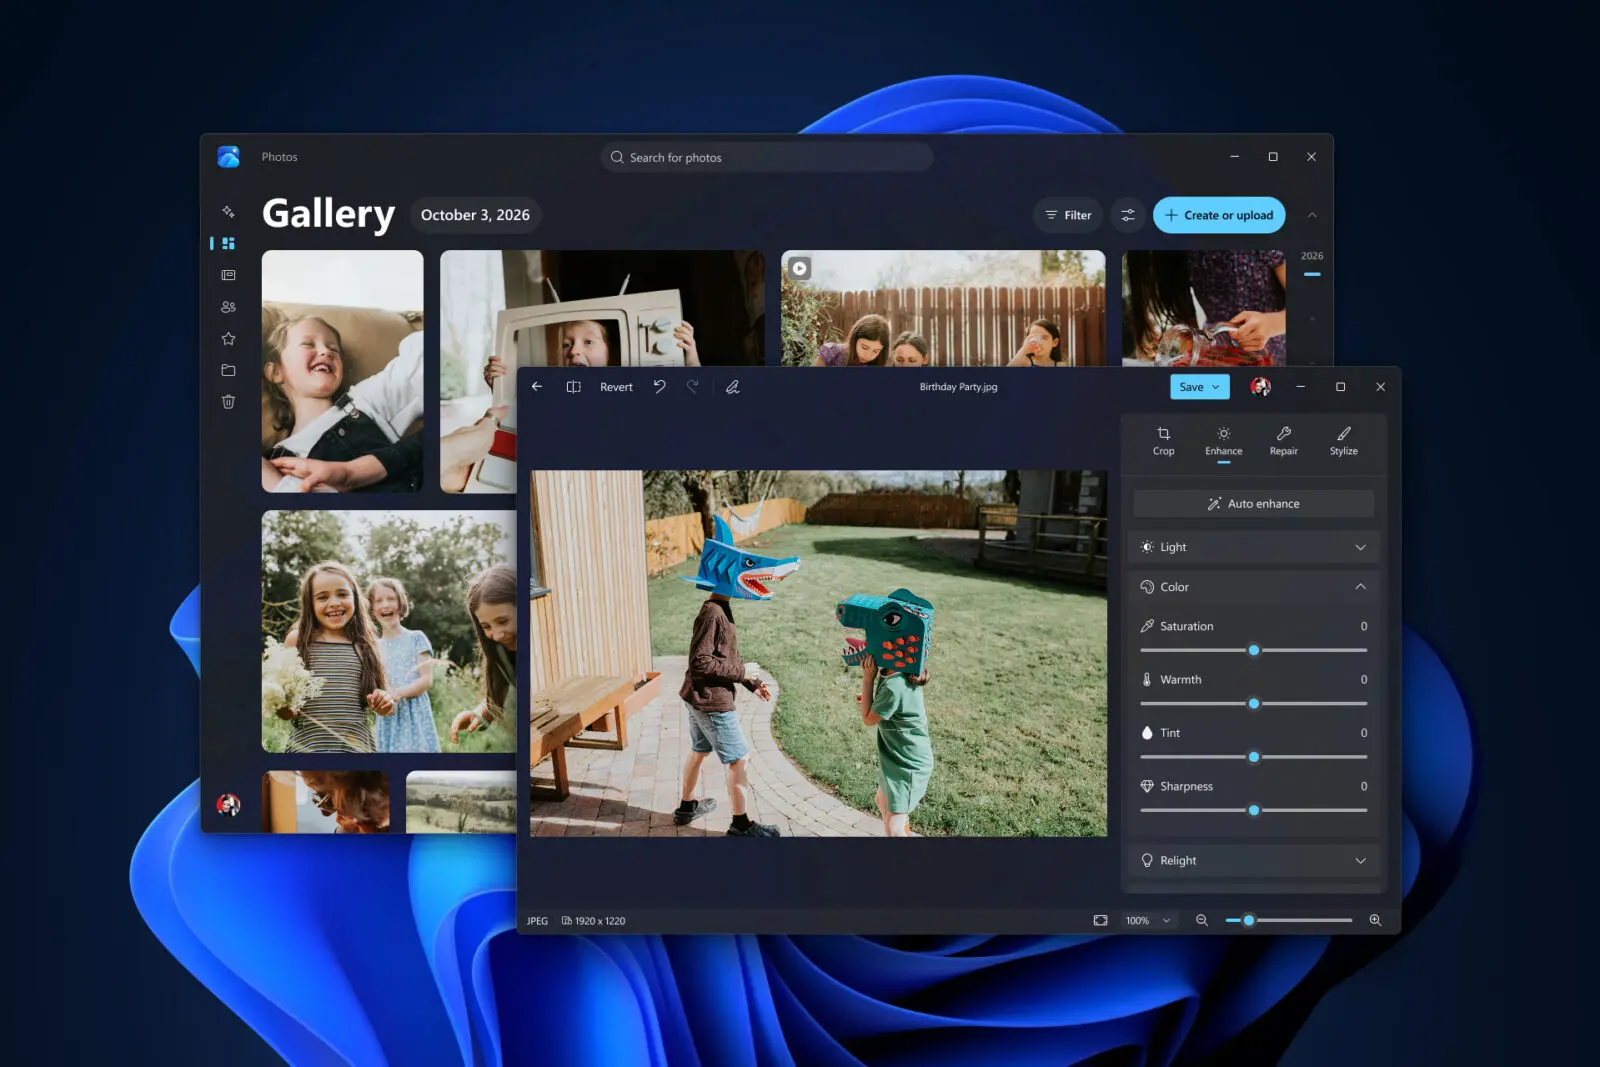Click the Warmth slider handle
This screenshot has width=1600, height=1067.
[1254, 704]
